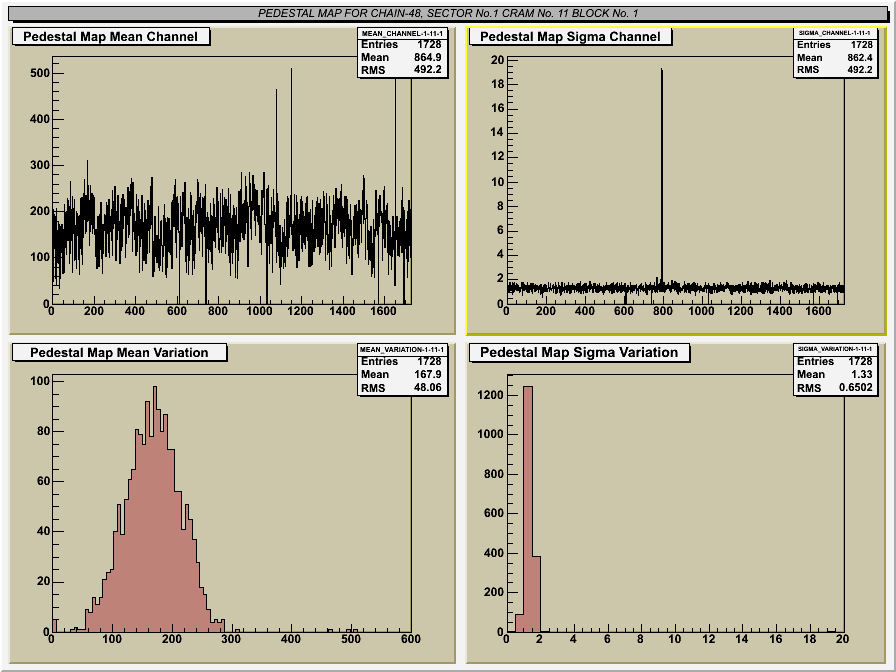Click the MEAN_VARIATION-1-11-1 stats box name

pos(402,349)
